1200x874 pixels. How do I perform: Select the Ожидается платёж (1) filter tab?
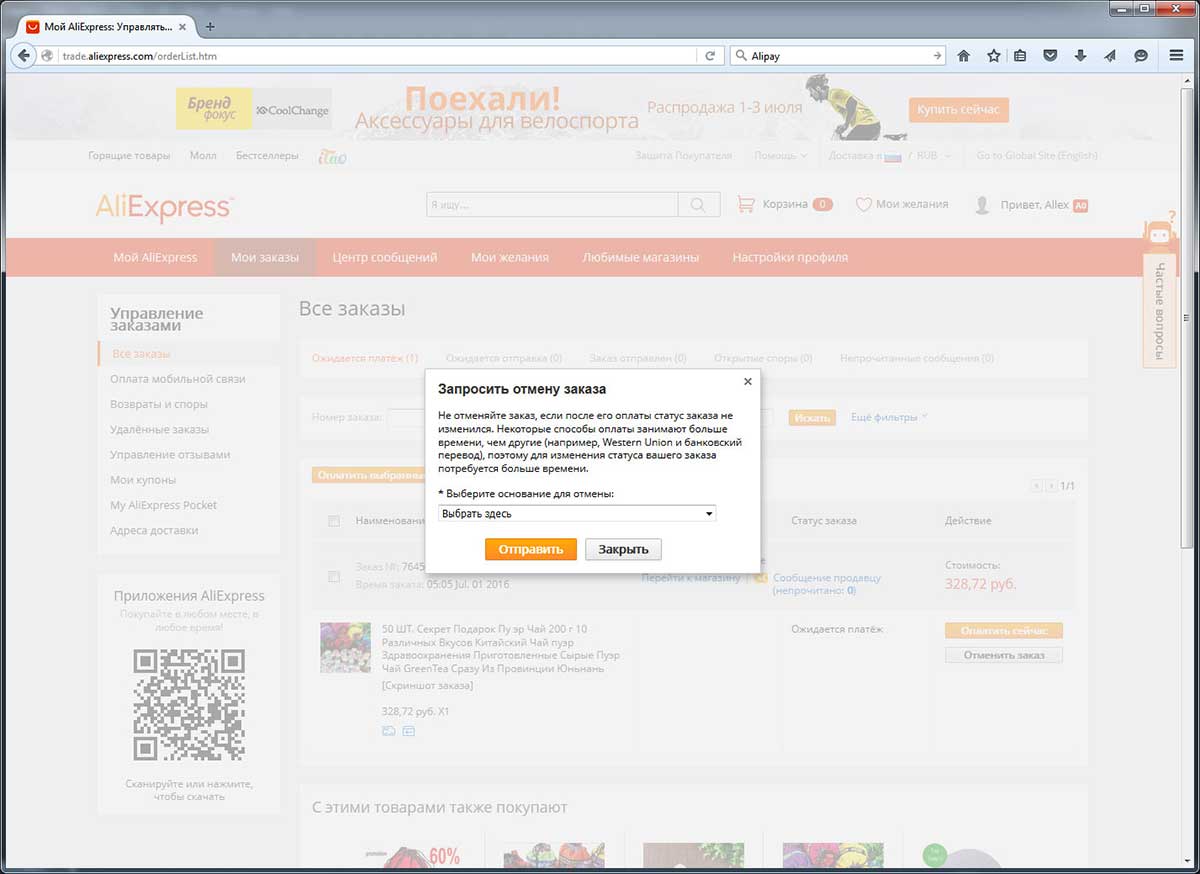(x=365, y=358)
